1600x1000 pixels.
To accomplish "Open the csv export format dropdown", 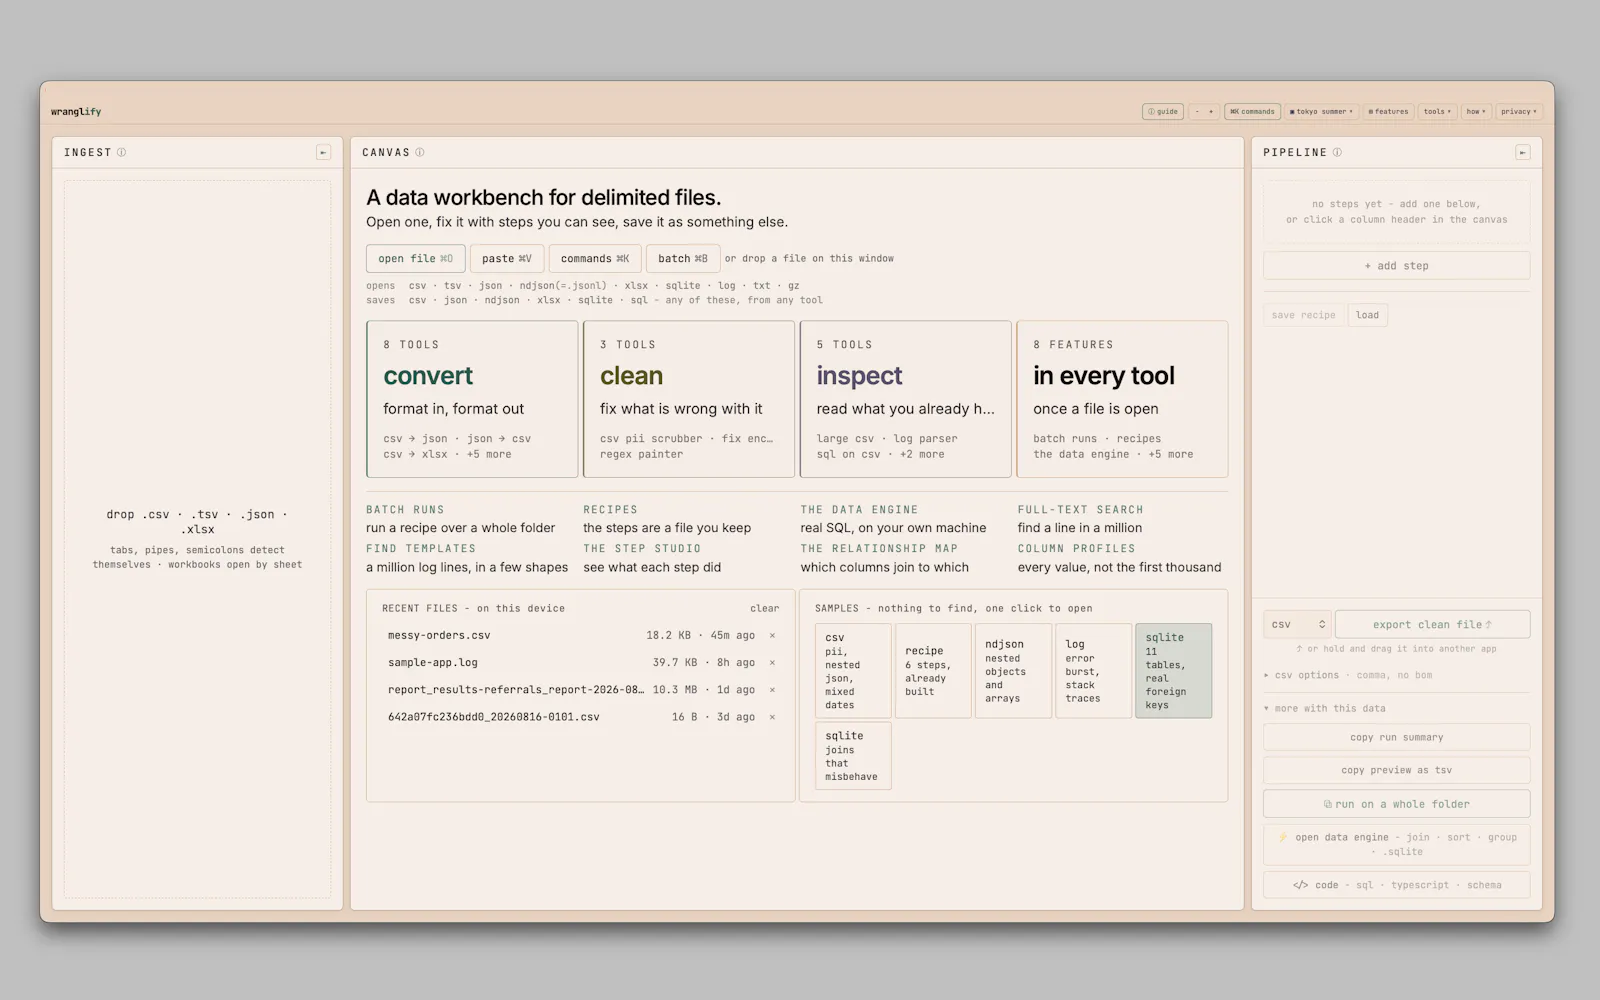I will [1297, 624].
